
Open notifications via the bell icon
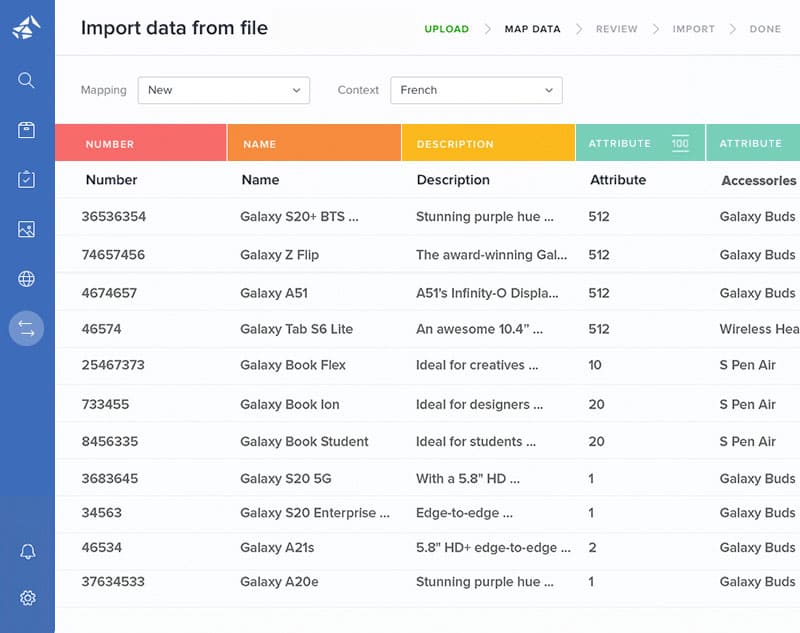click(x=27, y=551)
